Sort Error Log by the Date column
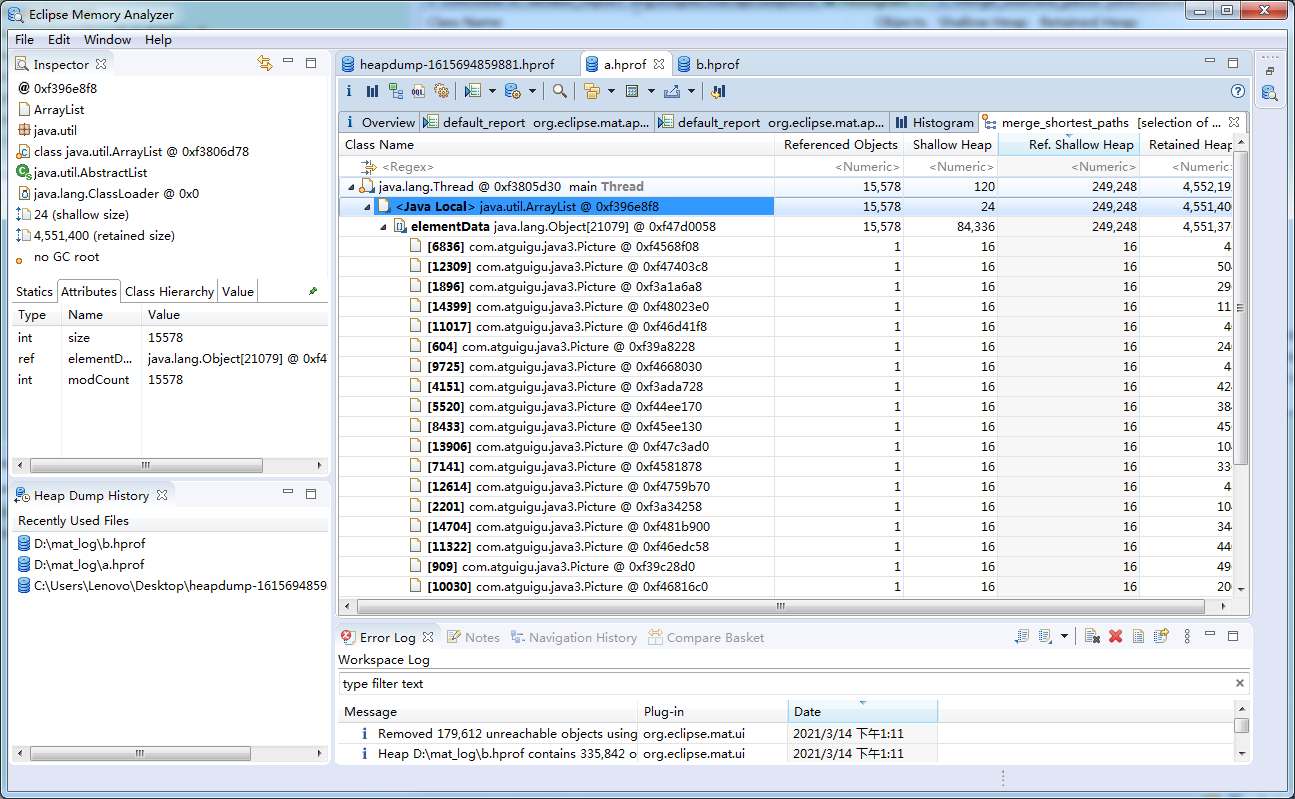The height and width of the screenshot is (799, 1295). pos(863,711)
